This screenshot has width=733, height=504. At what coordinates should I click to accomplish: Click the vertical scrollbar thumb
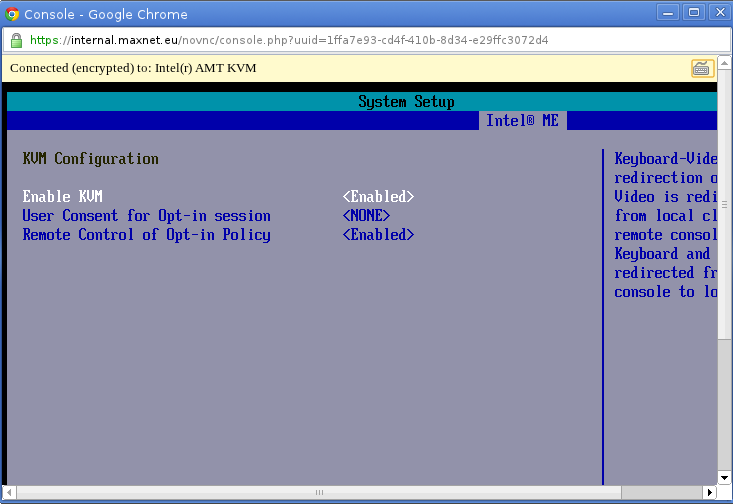click(x=724, y=204)
